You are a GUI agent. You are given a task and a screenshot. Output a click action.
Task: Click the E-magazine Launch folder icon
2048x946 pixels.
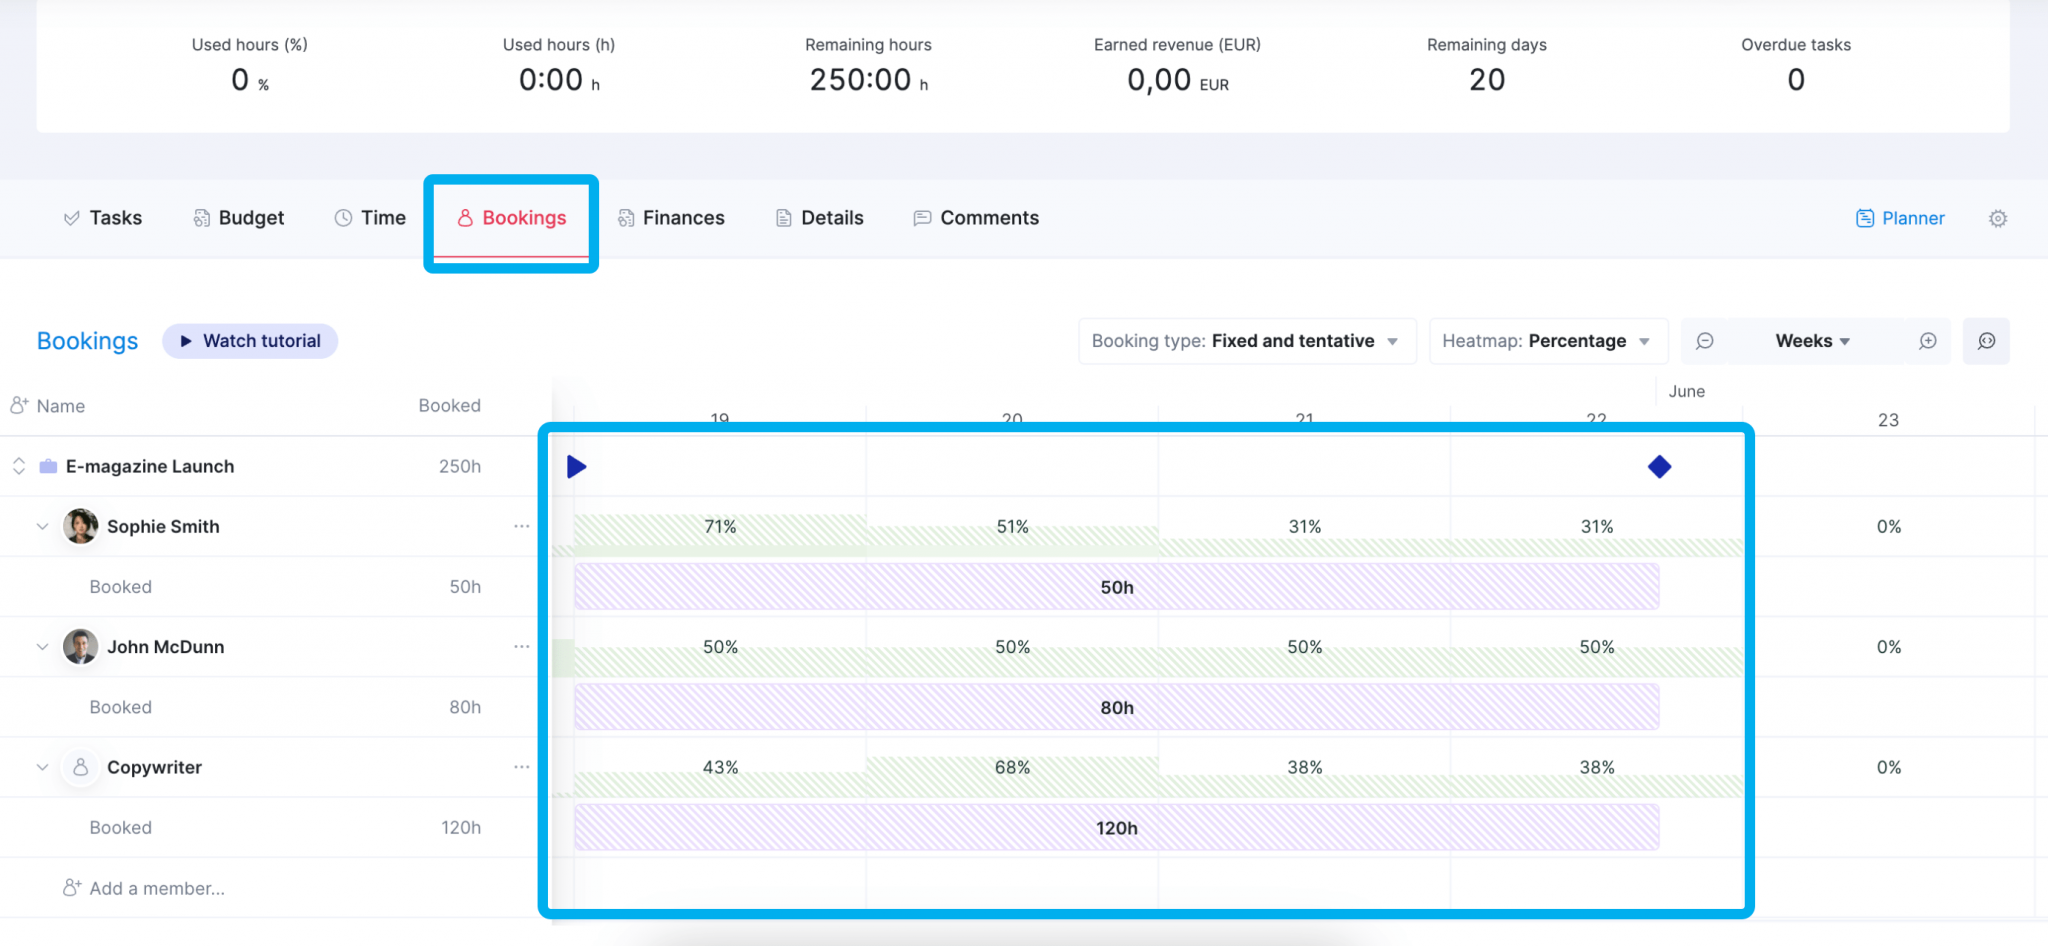tap(48, 467)
